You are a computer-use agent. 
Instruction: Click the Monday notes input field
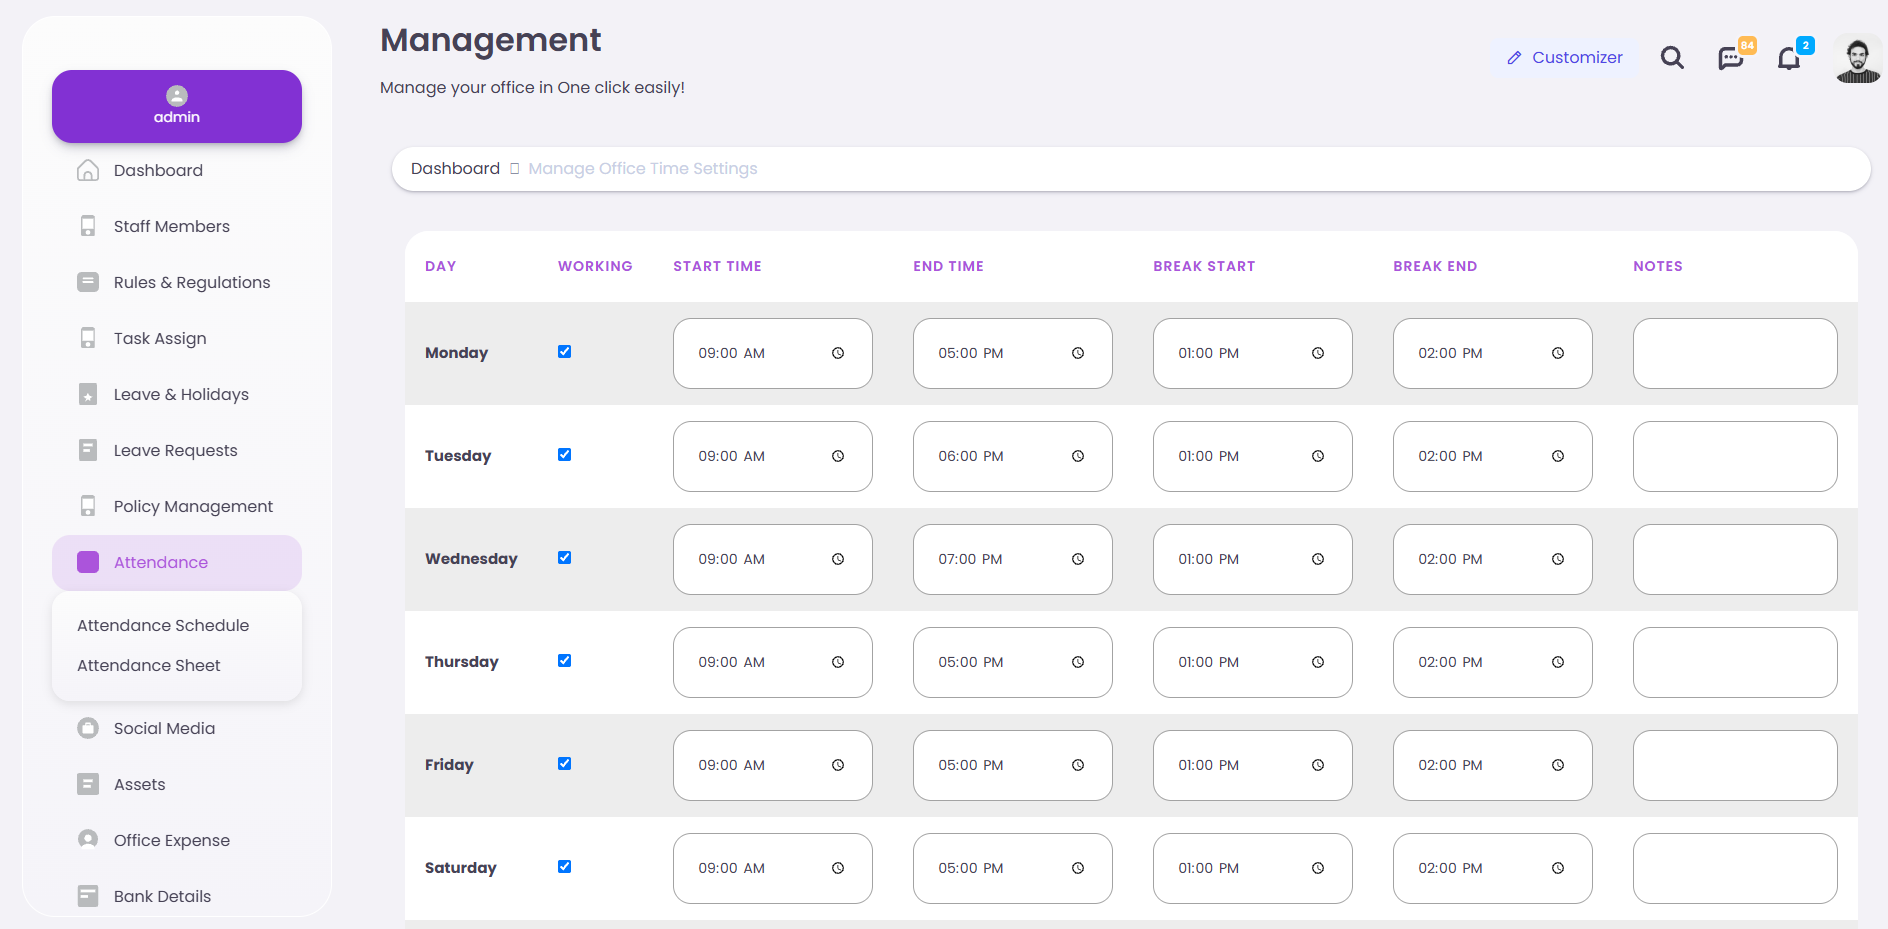1735,353
